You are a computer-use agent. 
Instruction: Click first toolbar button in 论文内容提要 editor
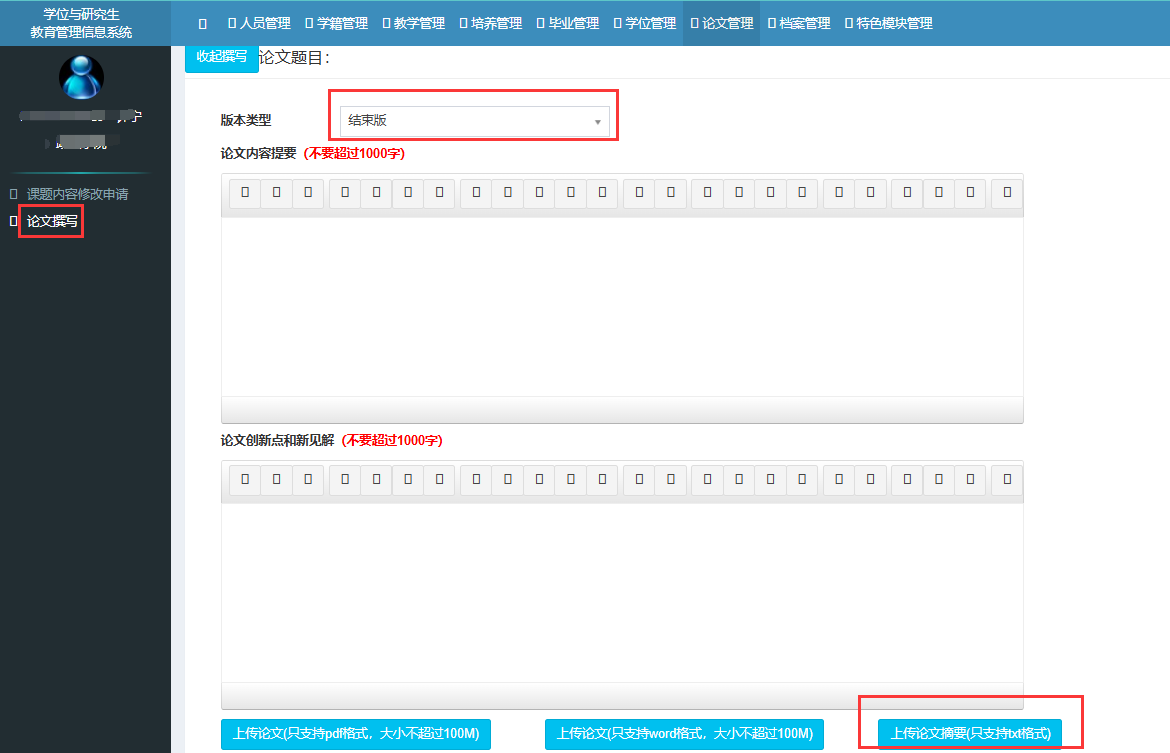245,192
